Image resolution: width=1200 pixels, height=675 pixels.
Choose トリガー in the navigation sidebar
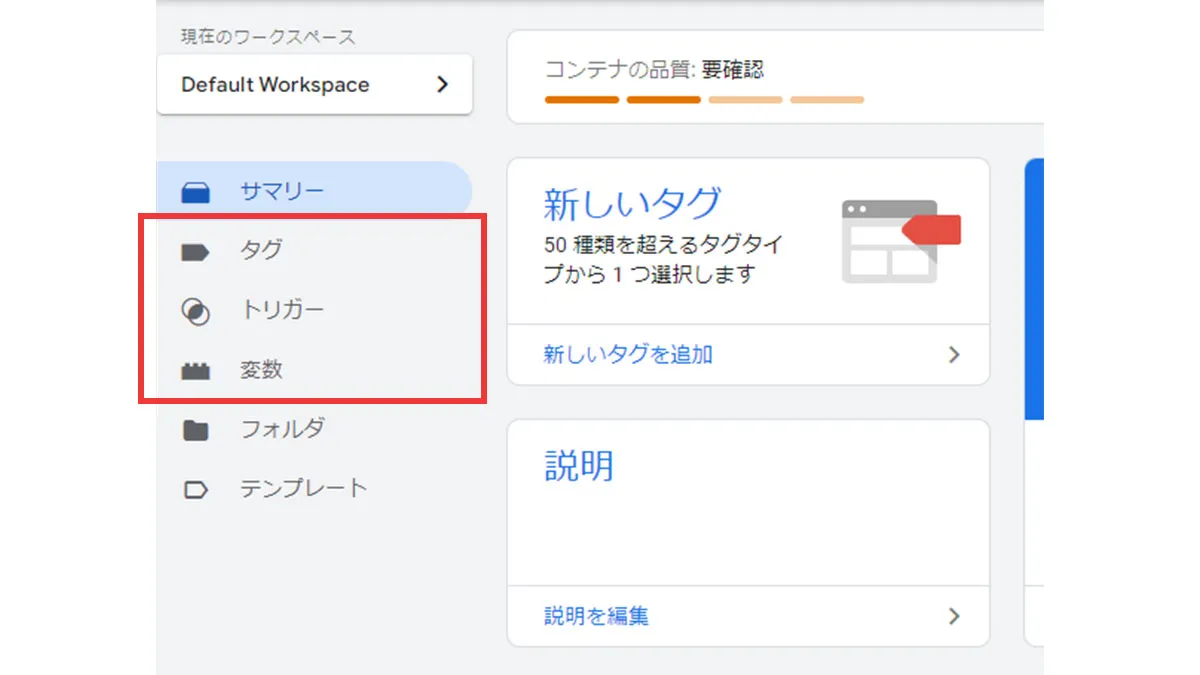pyautogui.click(x=284, y=309)
